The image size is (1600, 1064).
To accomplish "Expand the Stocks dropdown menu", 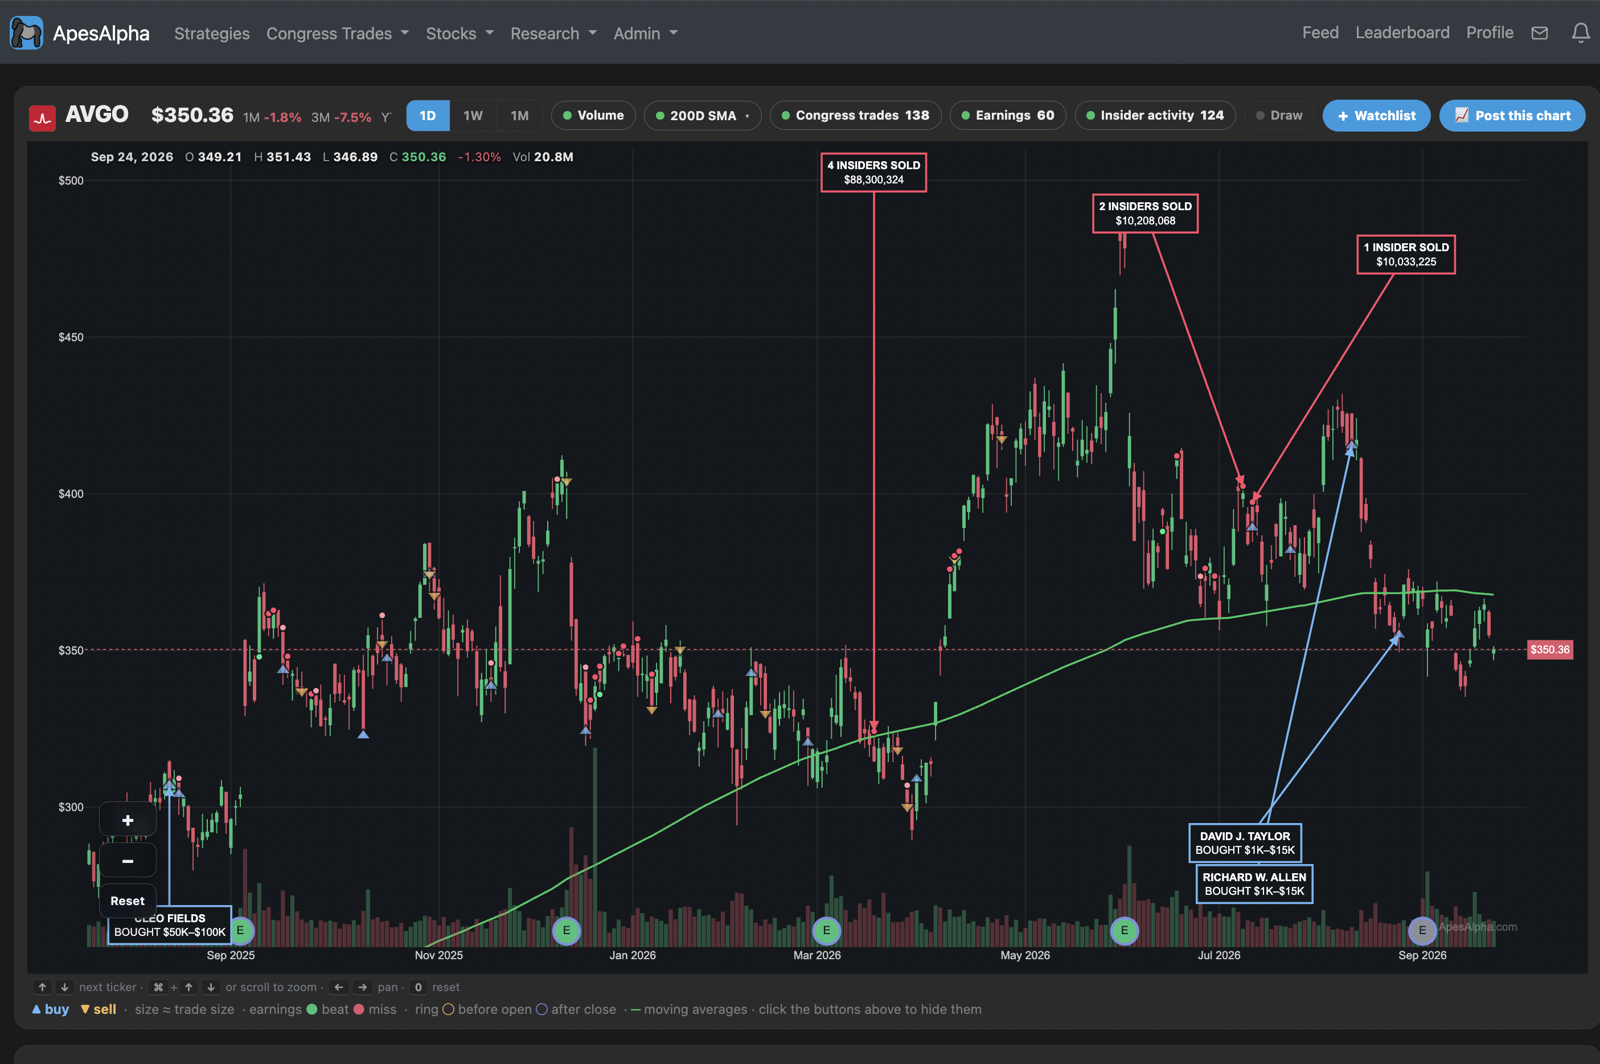I will (x=460, y=33).
